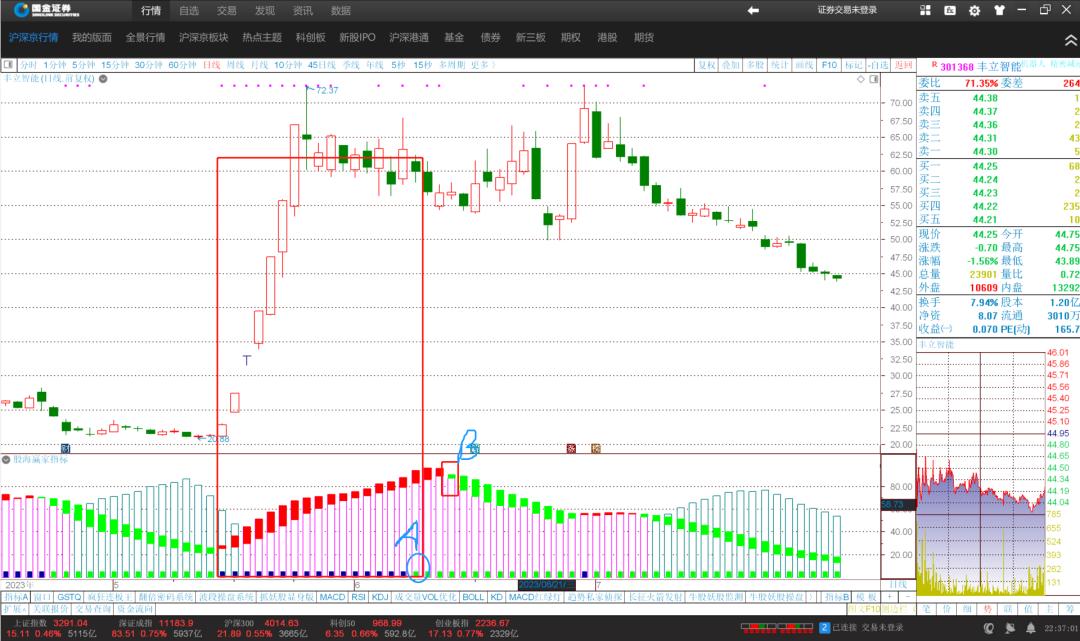Screen dimensions: 1080x641
Task: Toggle the MACD indicator tab
Action: 332,596
